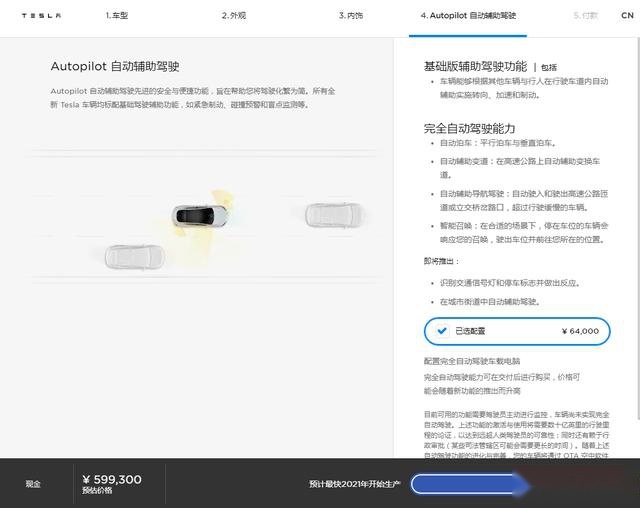The width and height of the screenshot is (640, 508).
Task: Click the white car in the lower lane
Action: [135, 257]
